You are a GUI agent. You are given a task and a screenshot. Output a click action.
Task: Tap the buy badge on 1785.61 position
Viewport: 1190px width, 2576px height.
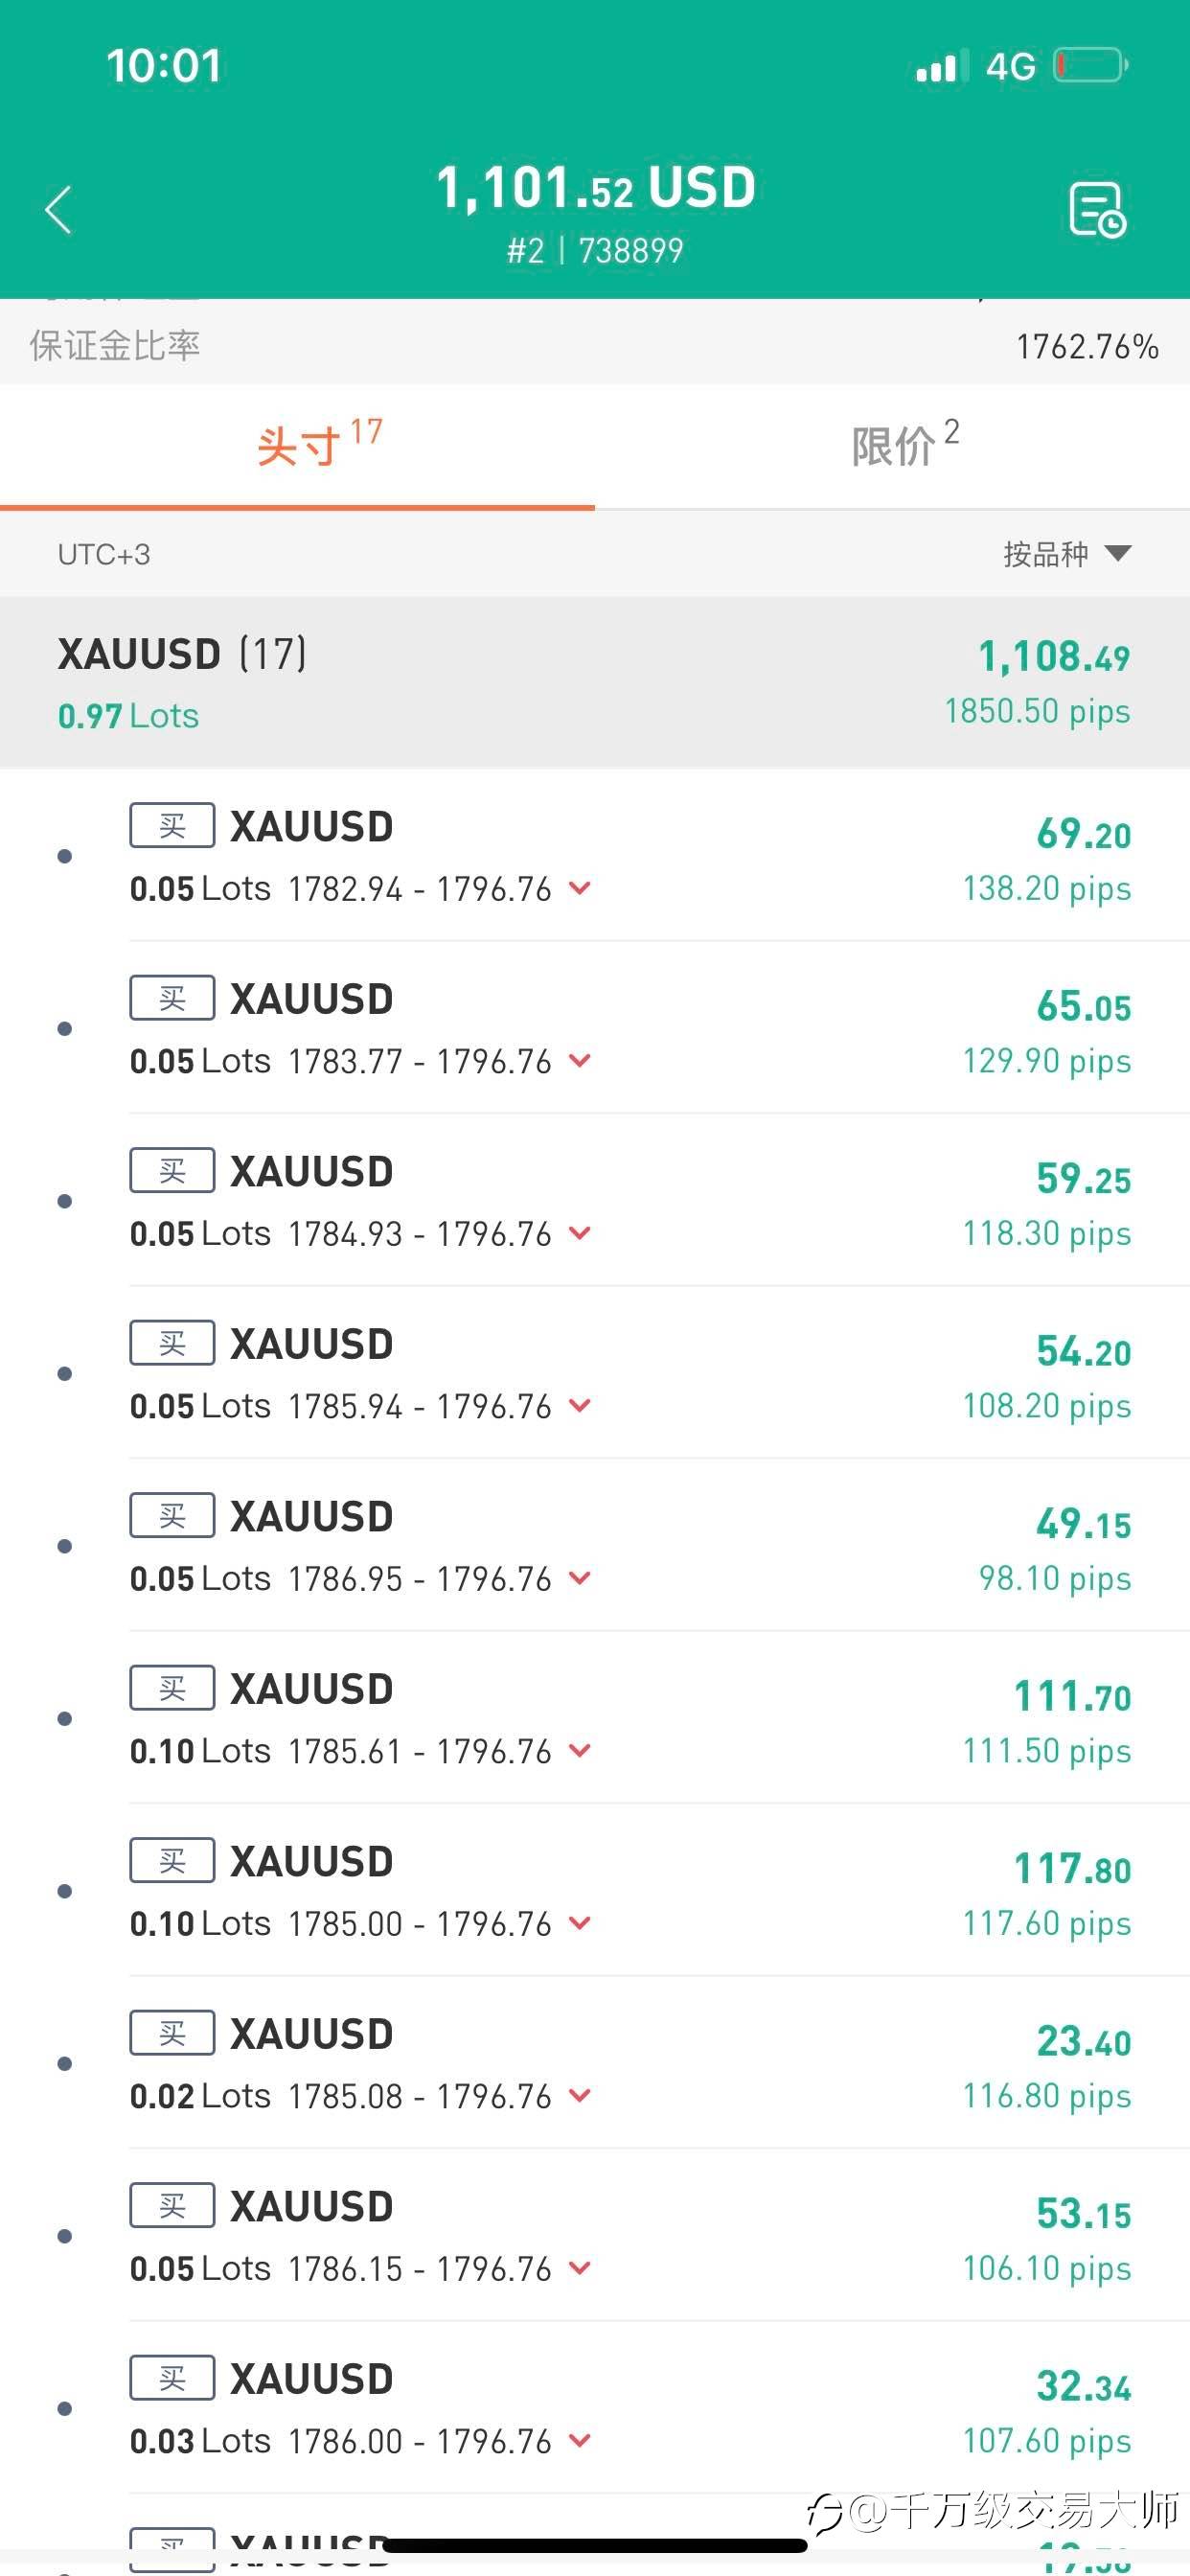(x=172, y=1688)
